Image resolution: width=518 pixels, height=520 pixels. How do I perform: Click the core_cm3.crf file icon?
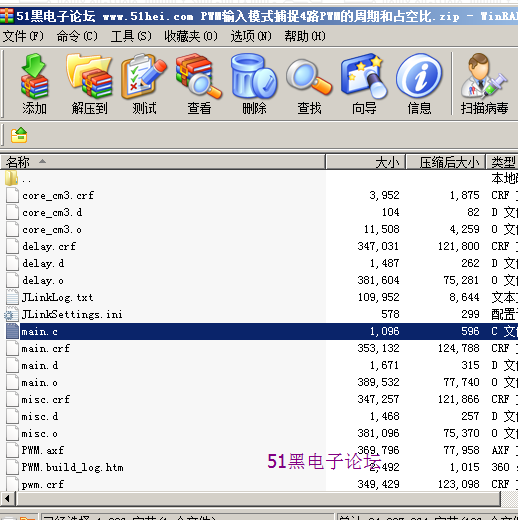pyautogui.click(x=12, y=195)
